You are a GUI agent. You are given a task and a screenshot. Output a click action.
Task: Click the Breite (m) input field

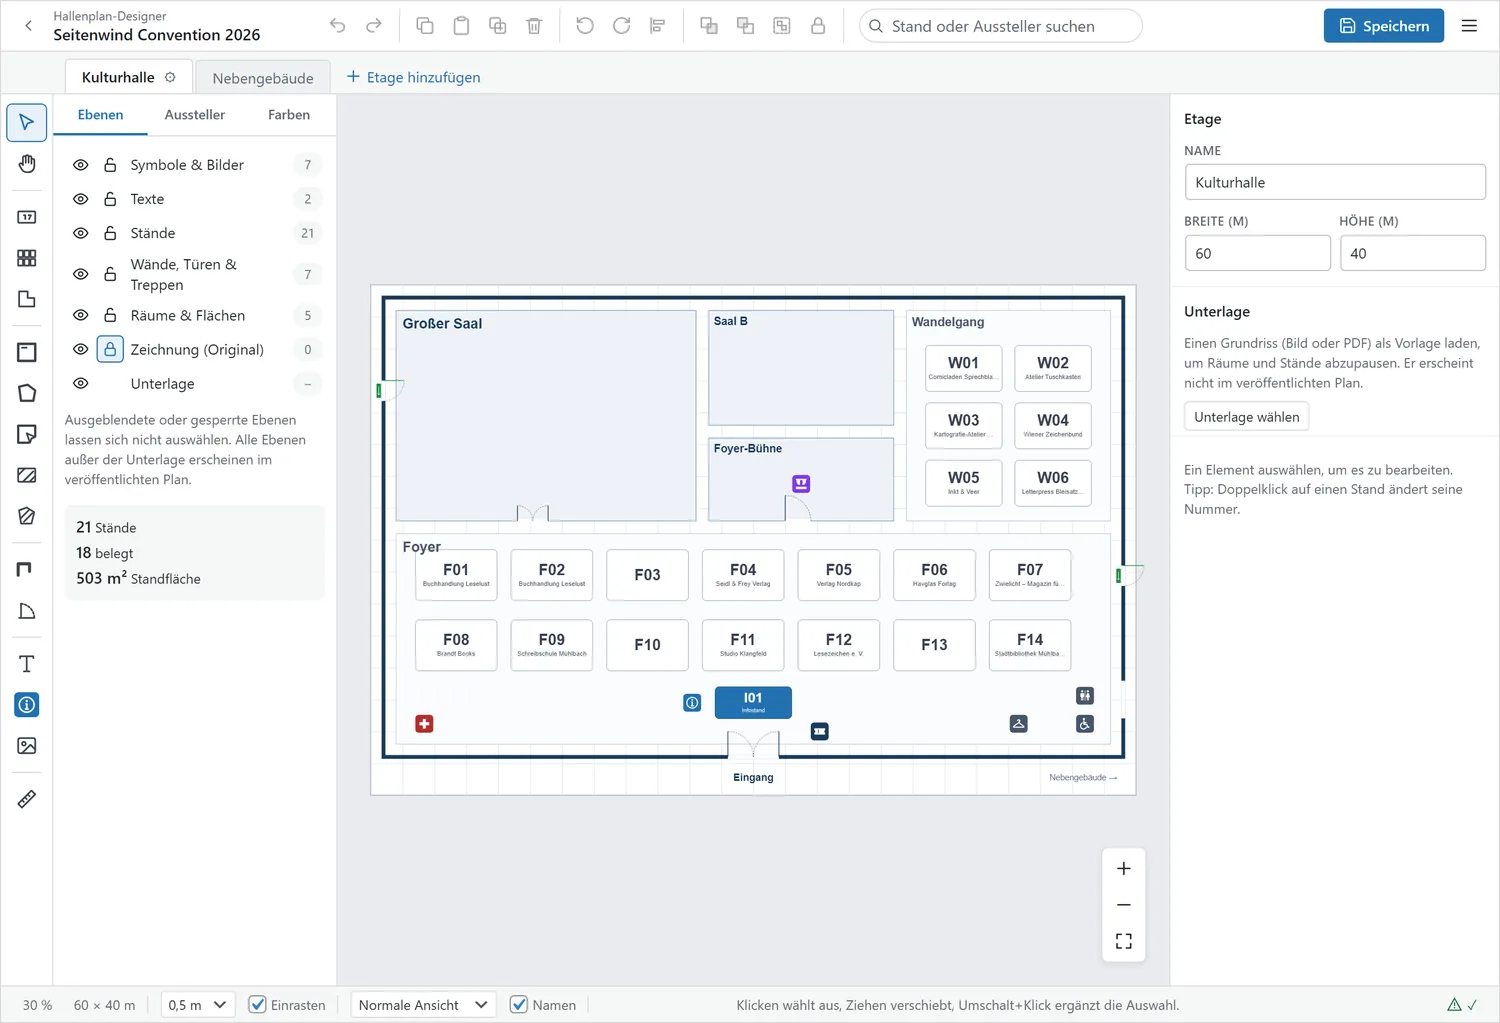pyautogui.click(x=1258, y=253)
